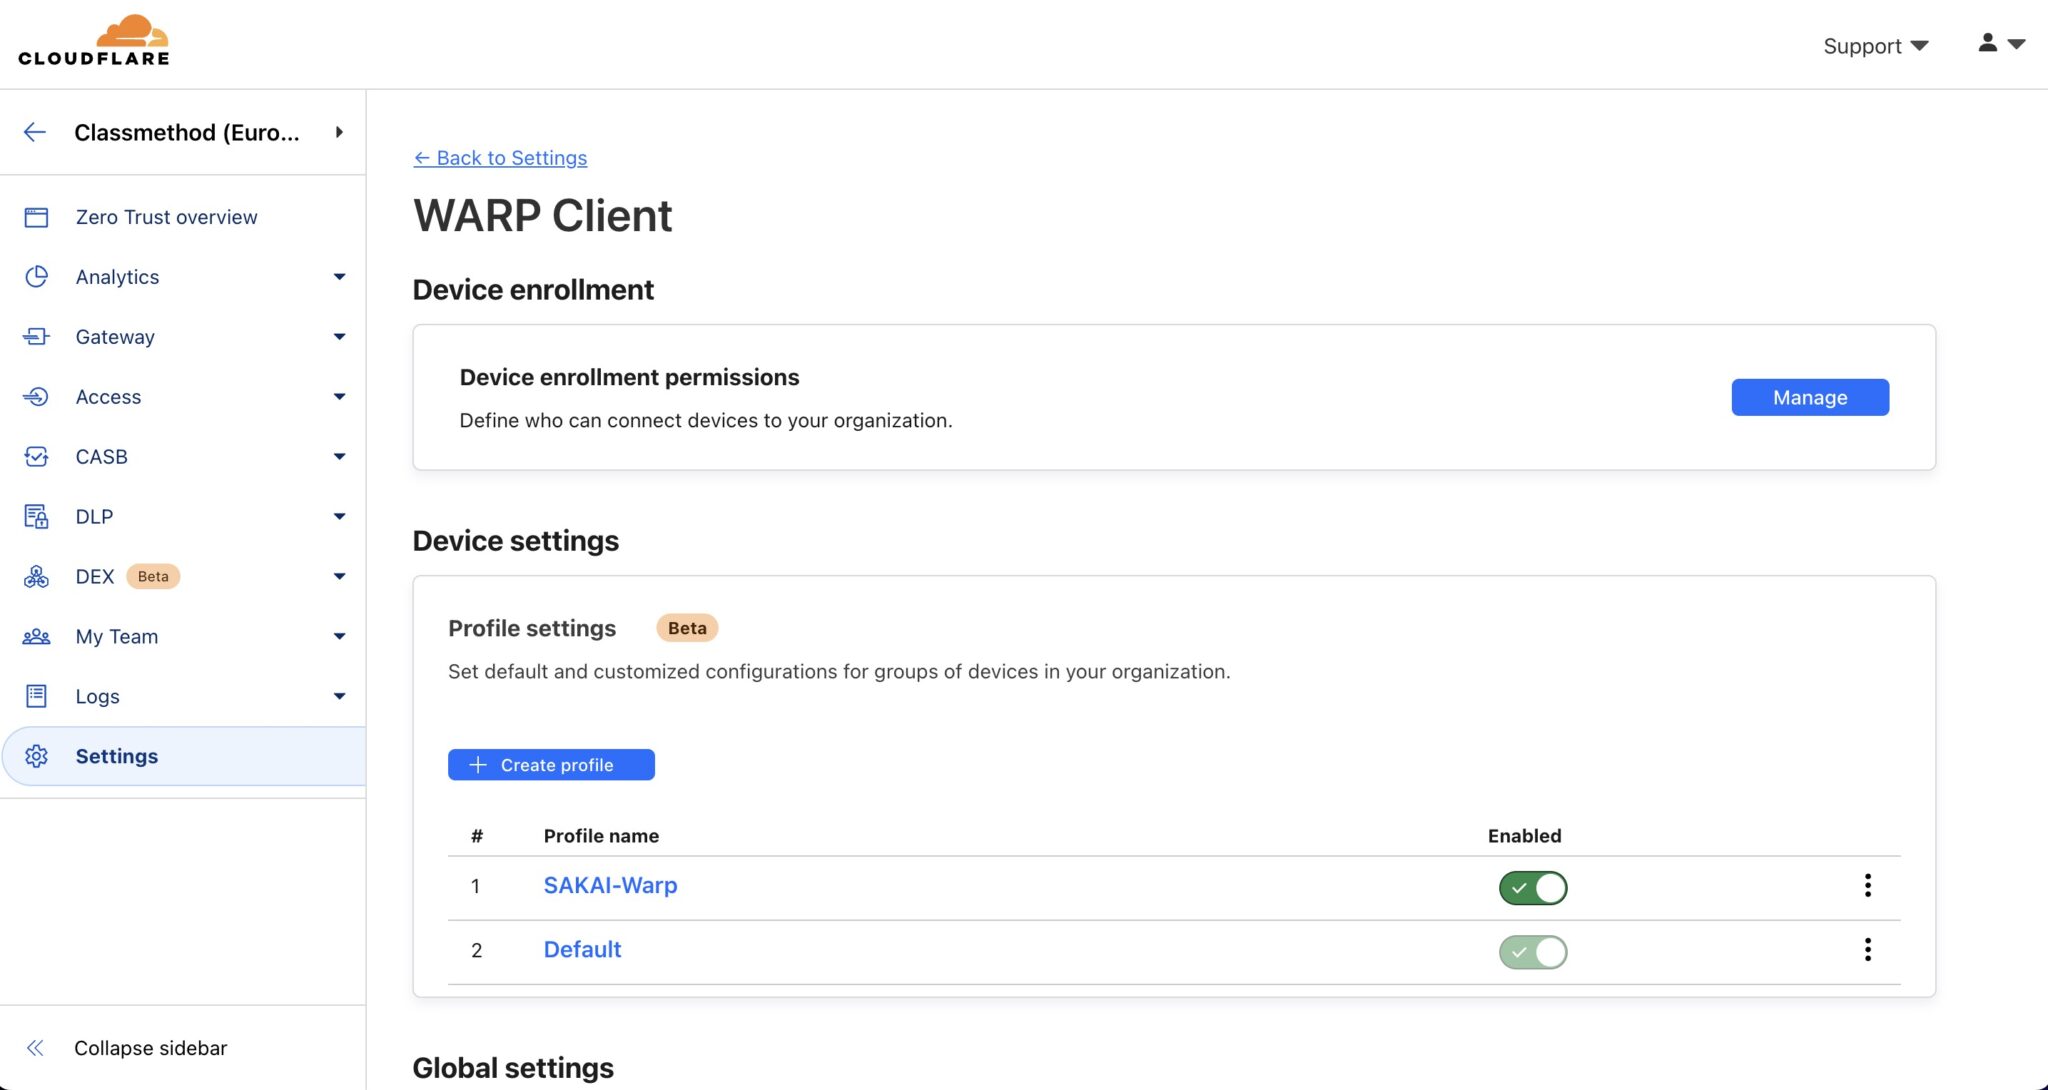Expand the Analytics sidebar section
Image resolution: width=2048 pixels, height=1090 pixels.
pos(339,277)
